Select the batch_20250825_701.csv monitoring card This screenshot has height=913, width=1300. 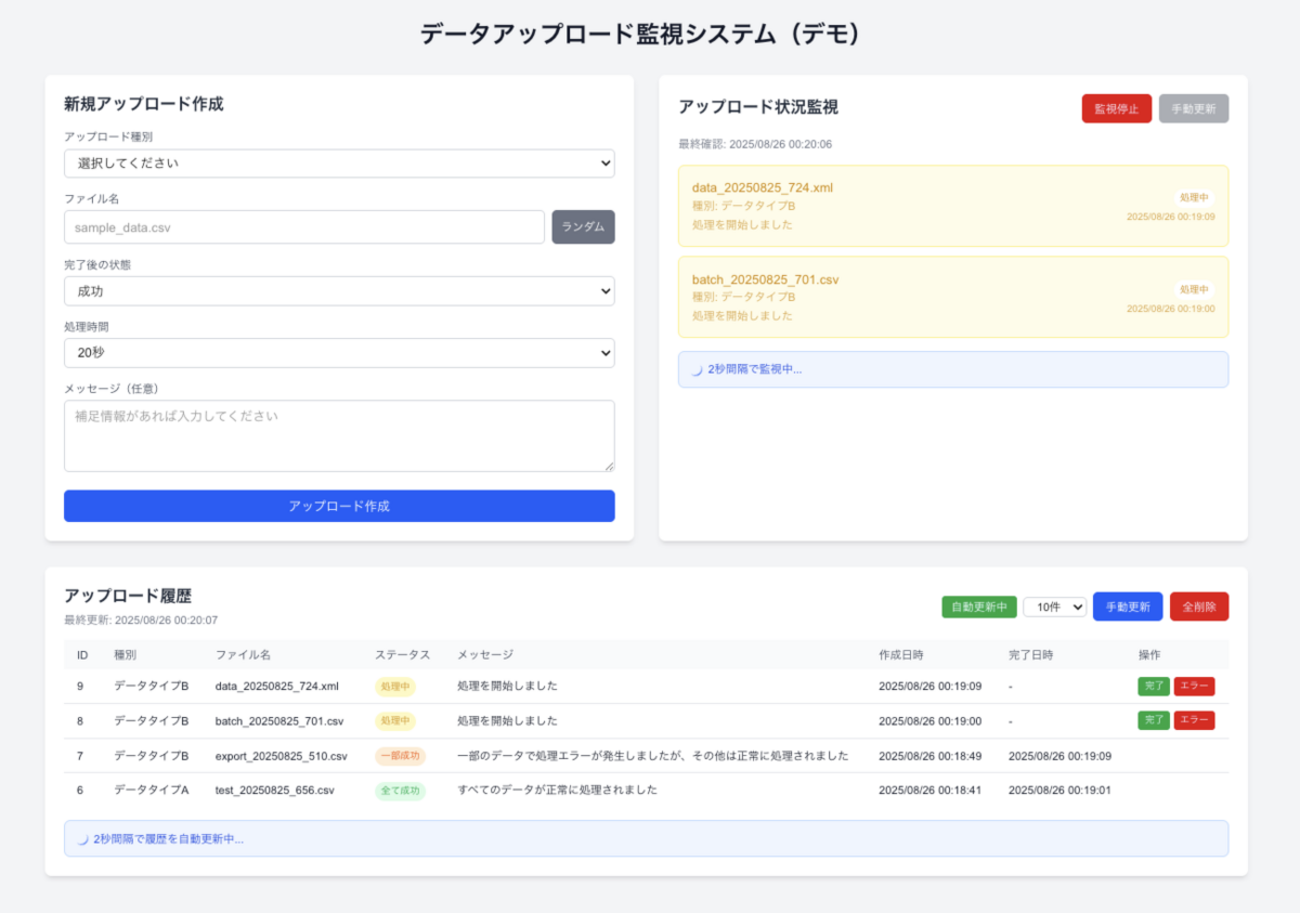tap(952, 297)
